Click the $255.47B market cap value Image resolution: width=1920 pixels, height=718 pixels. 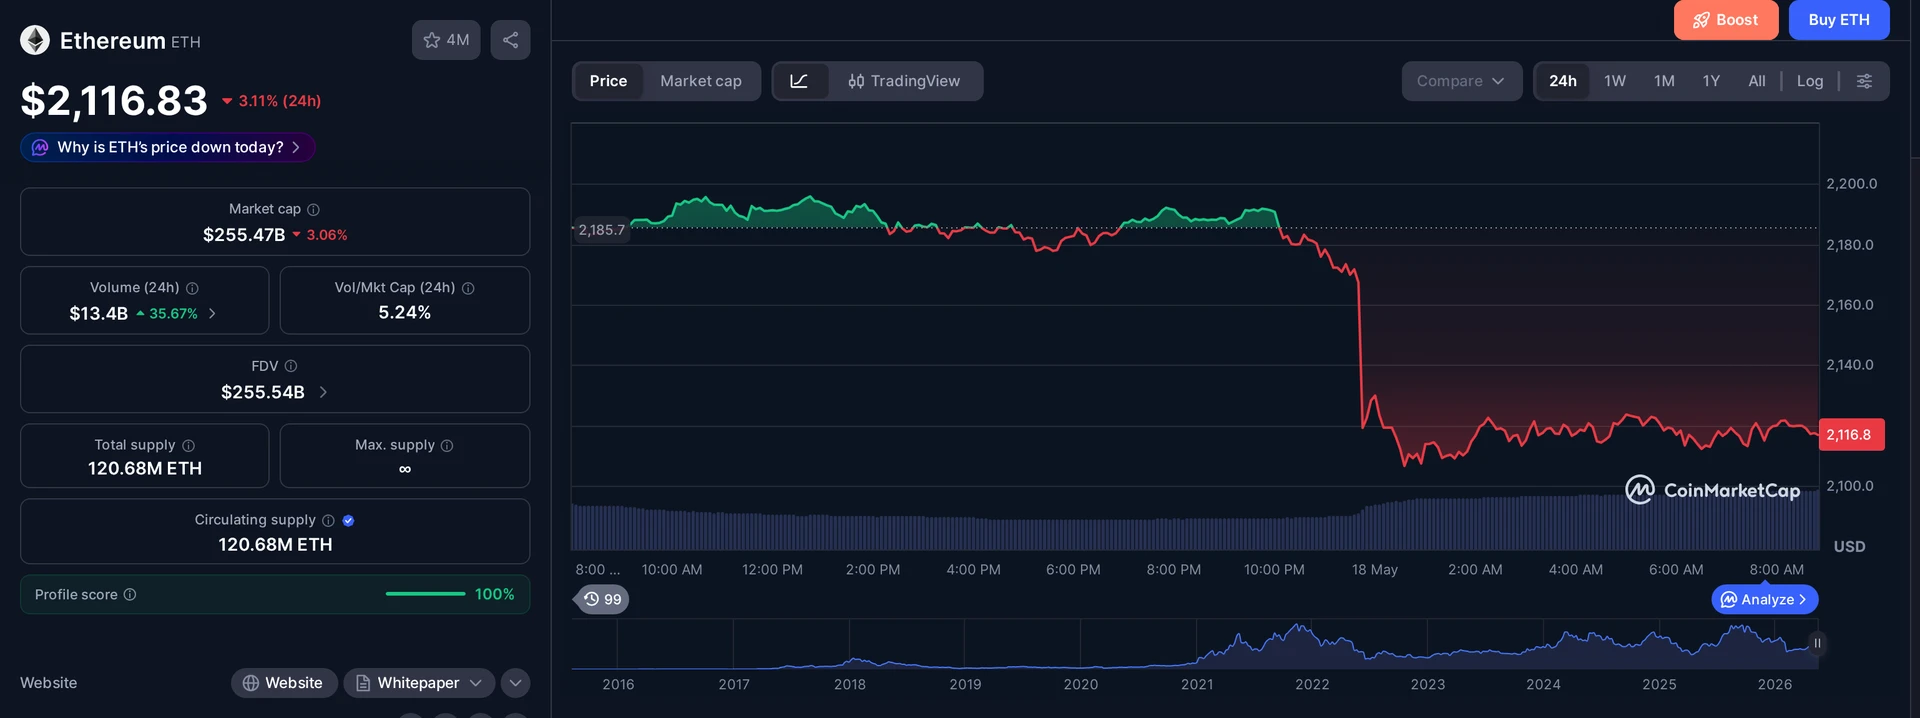click(x=244, y=235)
